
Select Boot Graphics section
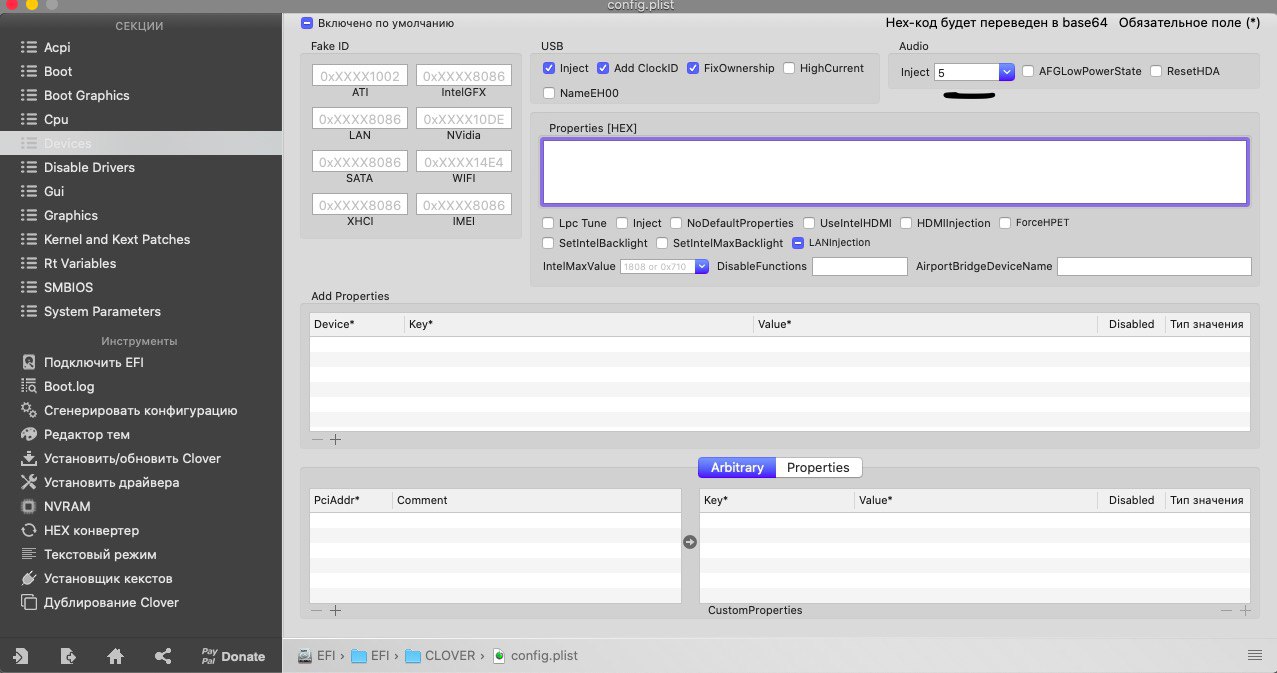click(140, 95)
